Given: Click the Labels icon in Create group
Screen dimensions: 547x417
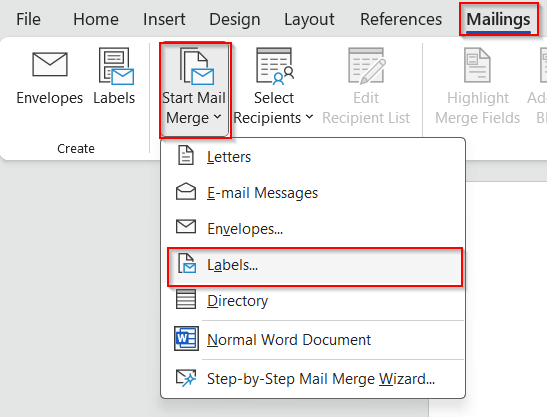Looking at the screenshot, I should pyautogui.click(x=116, y=66).
